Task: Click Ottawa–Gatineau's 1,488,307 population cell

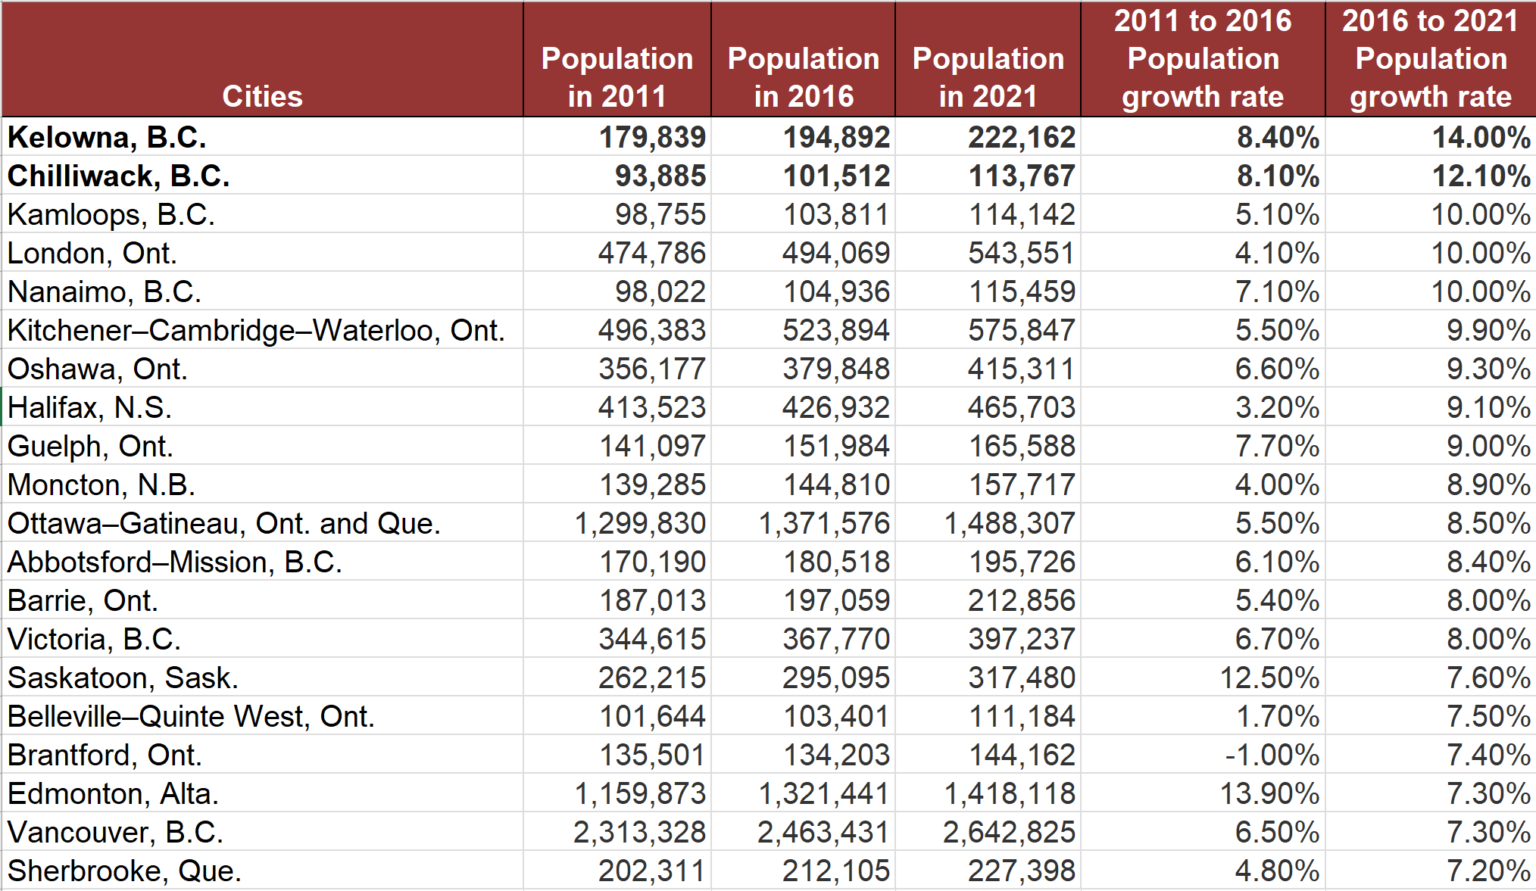Action: pos(988,523)
